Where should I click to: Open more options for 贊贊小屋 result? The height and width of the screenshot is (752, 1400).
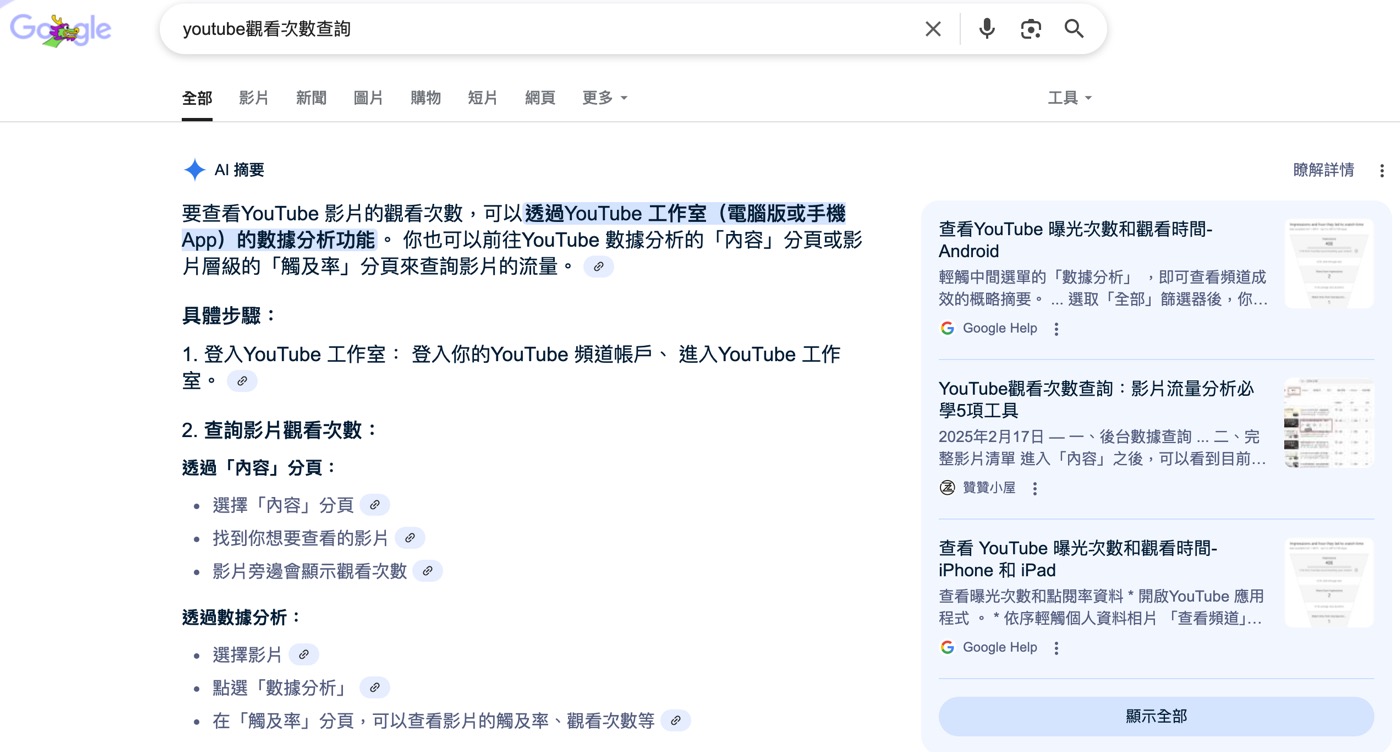[x=1035, y=489]
